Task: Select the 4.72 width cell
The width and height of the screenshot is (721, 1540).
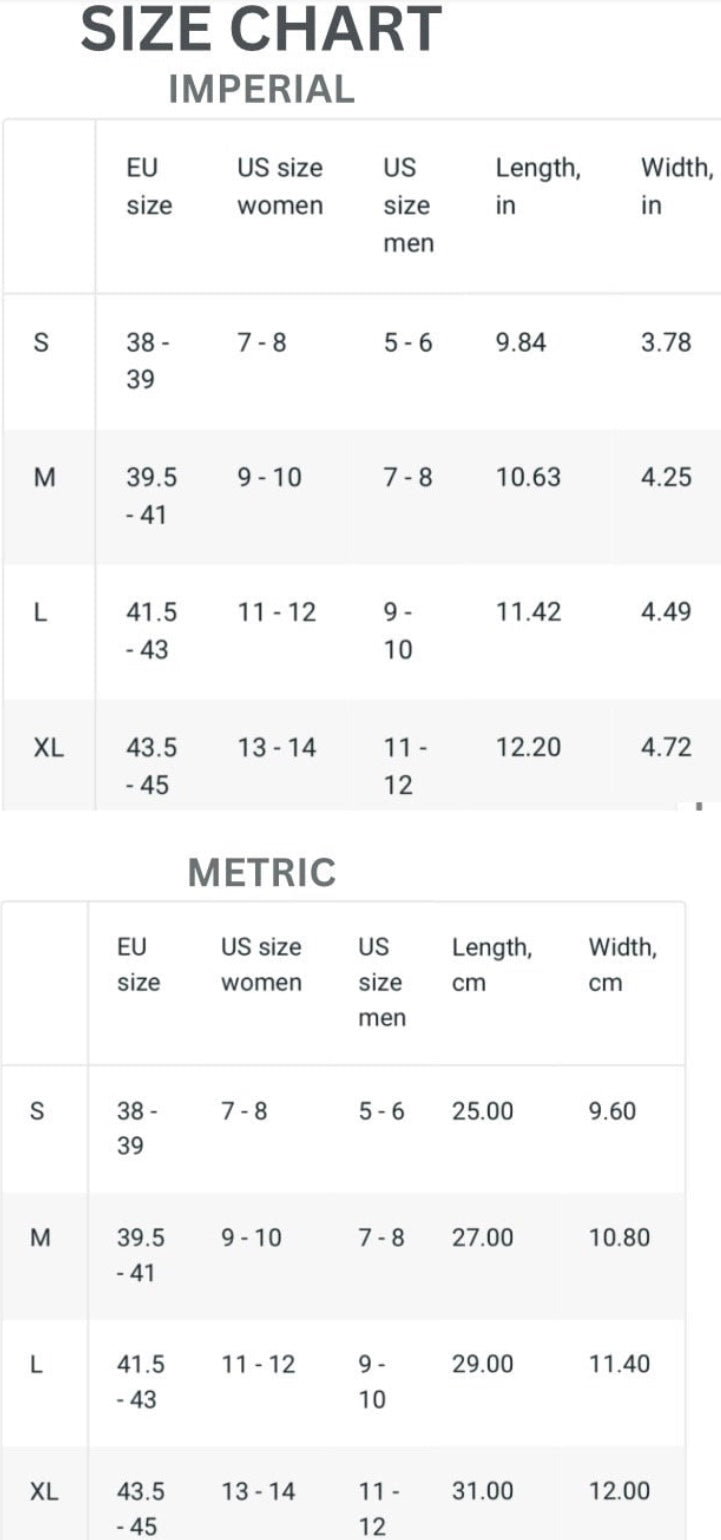Action: [666, 747]
